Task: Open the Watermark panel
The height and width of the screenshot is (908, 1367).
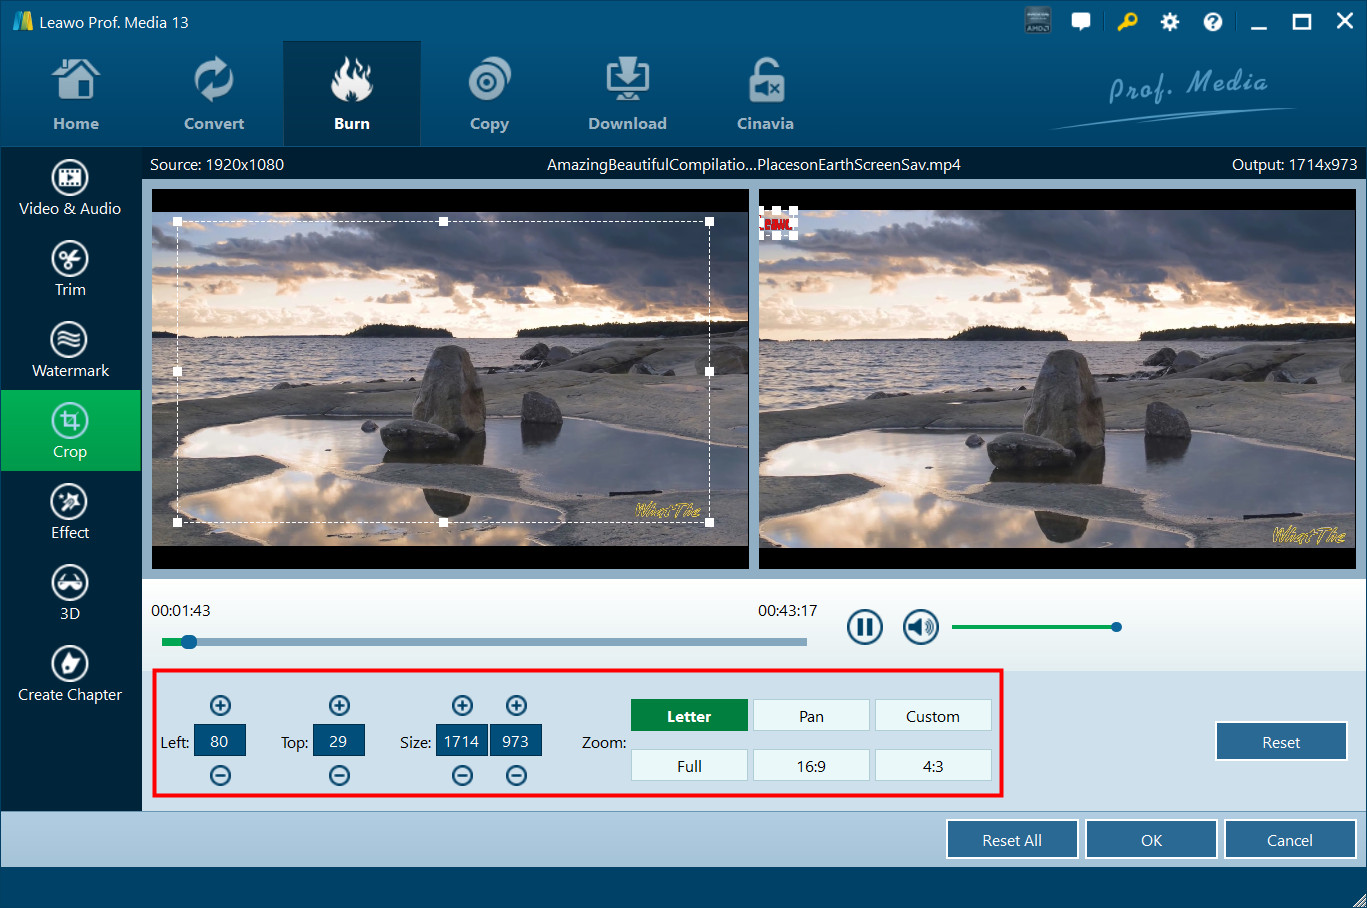Action: 70,350
